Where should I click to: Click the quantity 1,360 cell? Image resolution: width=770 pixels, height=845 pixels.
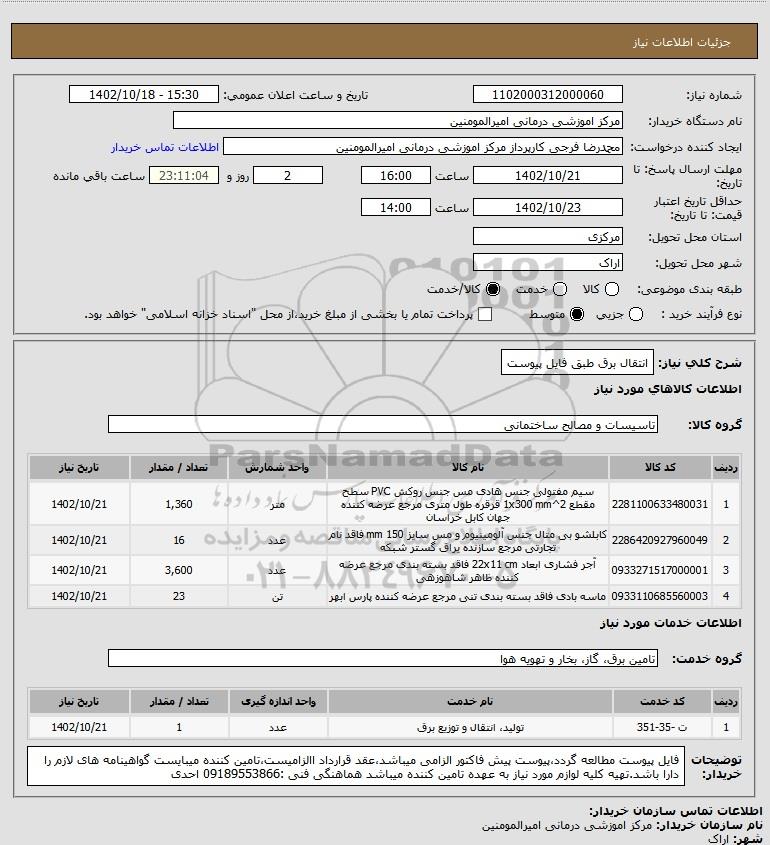pyautogui.click(x=179, y=504)
